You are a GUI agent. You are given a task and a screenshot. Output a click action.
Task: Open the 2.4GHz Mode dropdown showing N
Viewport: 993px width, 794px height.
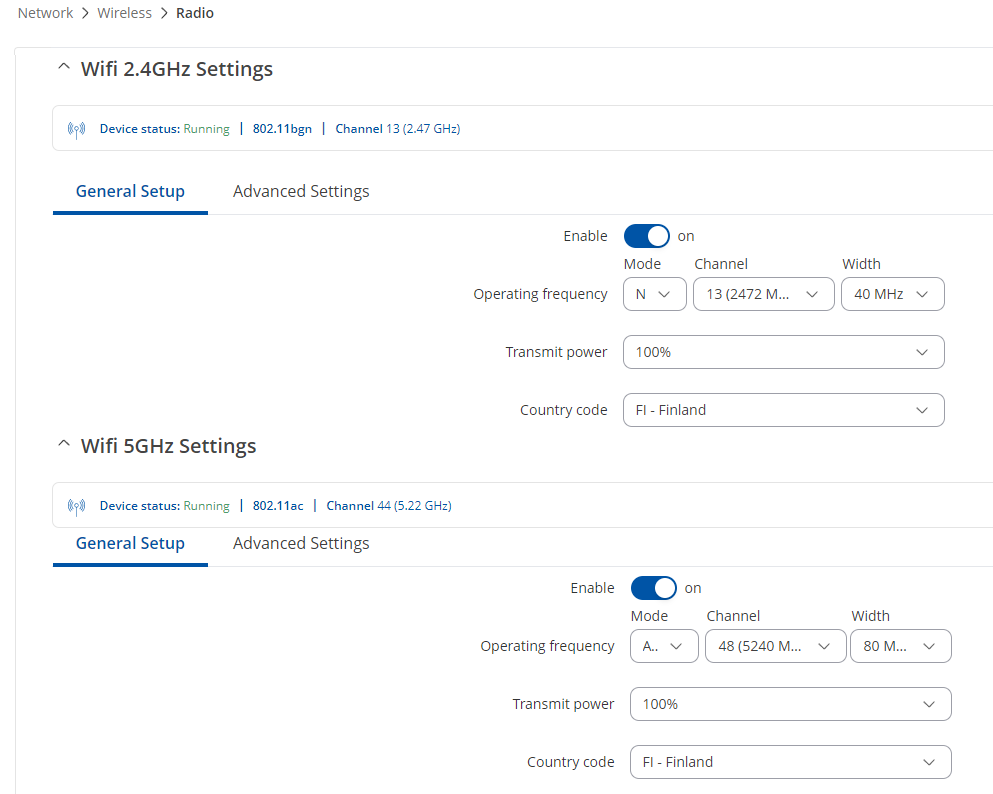[x=655, y=294]
